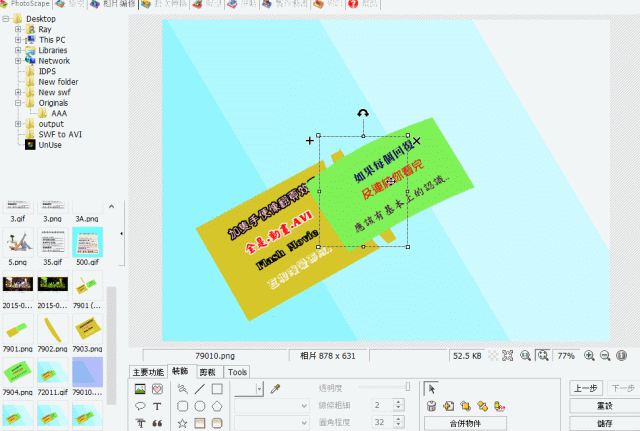This screenshot has width=640, height=431.
Task: Open the 相片編修 editor tab
Action: [113, 4]
